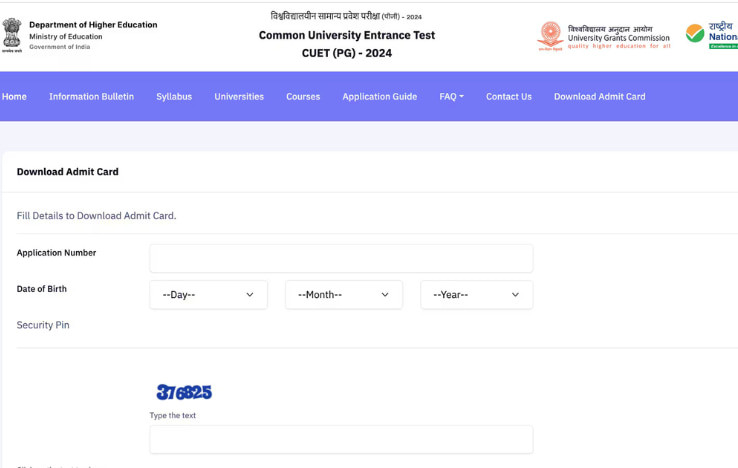Click the Application Number label

(x=56, y=253)
